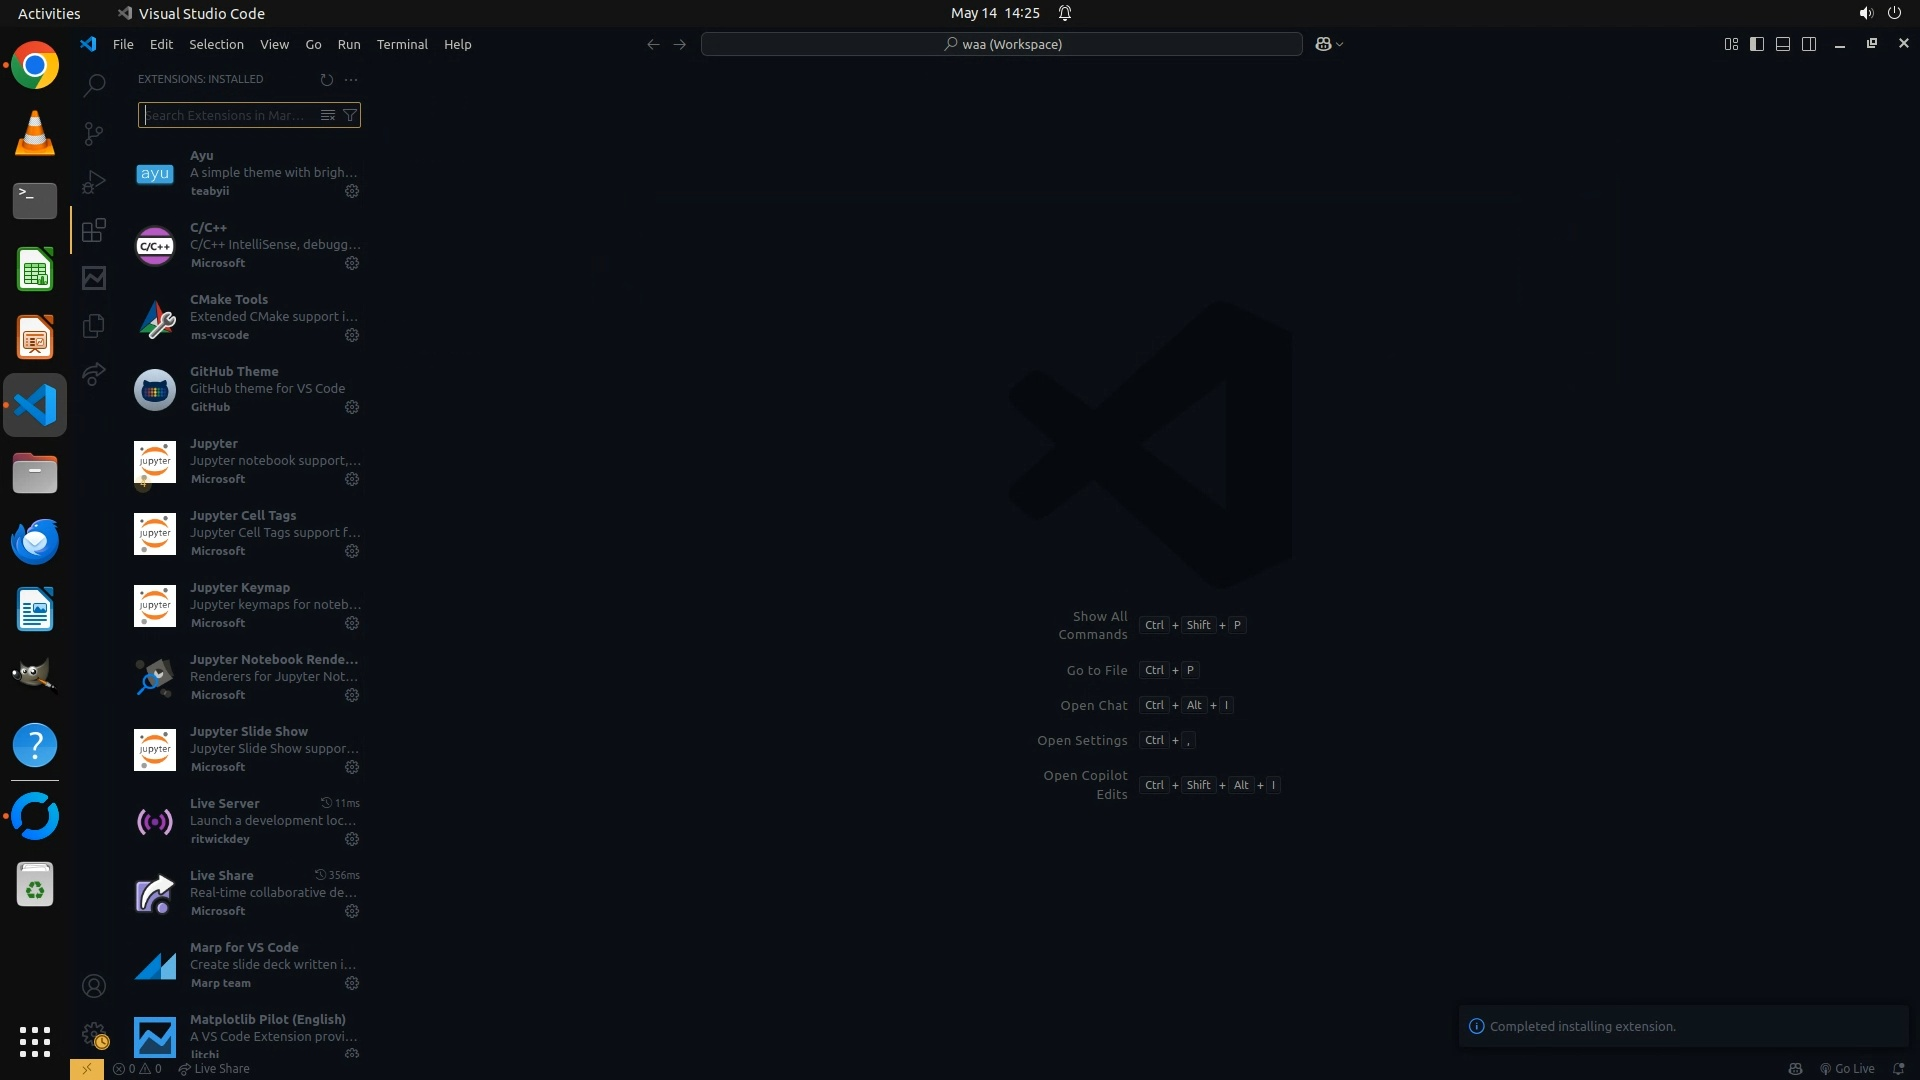The width and height of the screenshot is (1920, 1080).
Task: Open Live Share activity bar icon
Action: pos(94,374)
